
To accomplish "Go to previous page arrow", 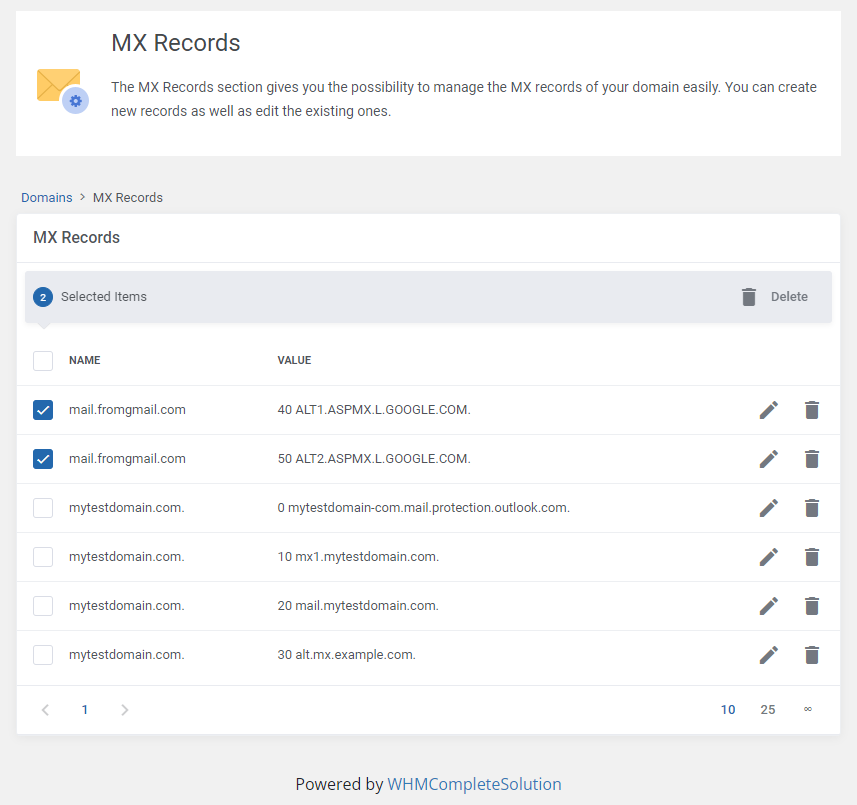I will pyautogui.click(x=45, y=710).
